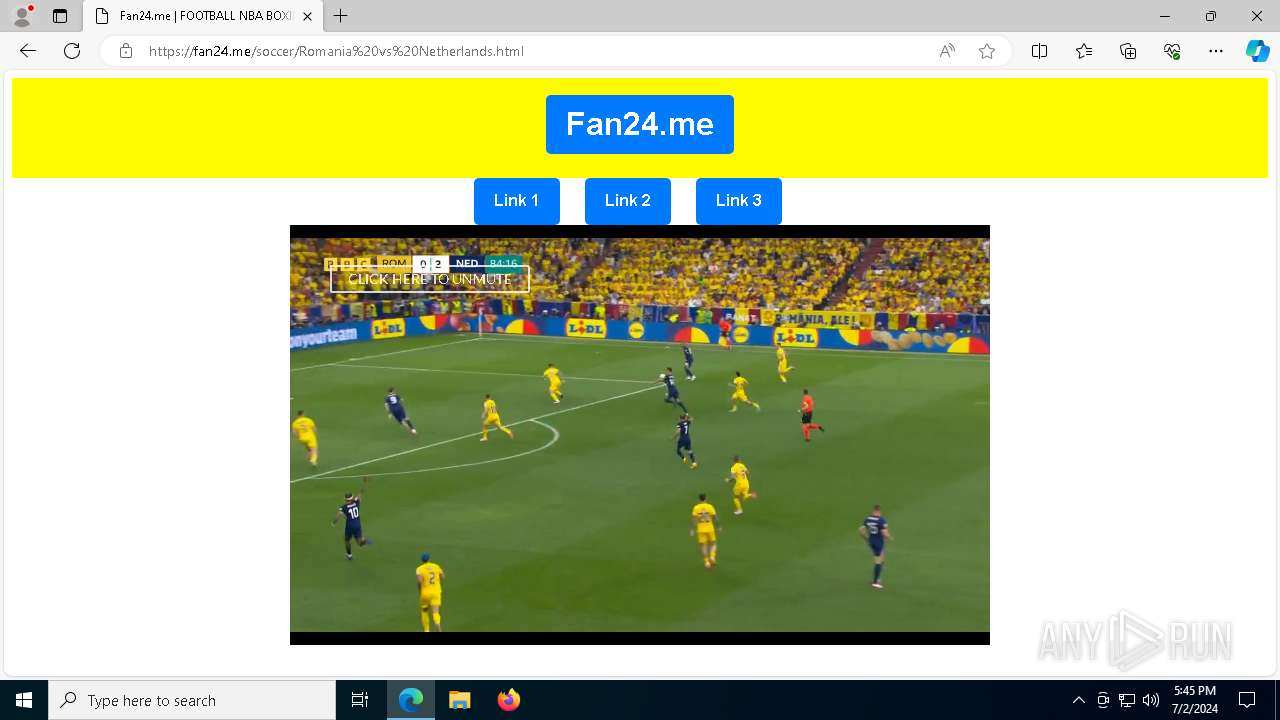Screen dimensions: 1280x720
Task: Open Browser essentials icon
Action: [1172, 51]
